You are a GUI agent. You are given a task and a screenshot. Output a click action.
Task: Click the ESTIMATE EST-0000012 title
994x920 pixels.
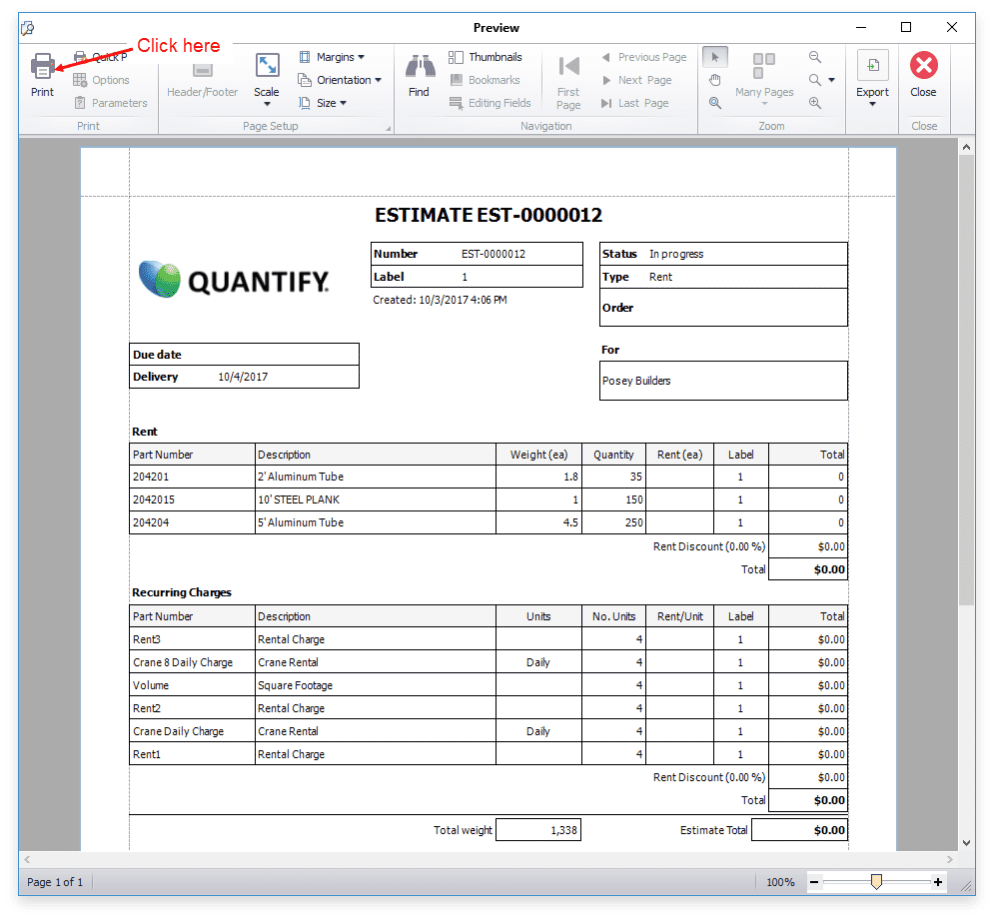[488, 215]
